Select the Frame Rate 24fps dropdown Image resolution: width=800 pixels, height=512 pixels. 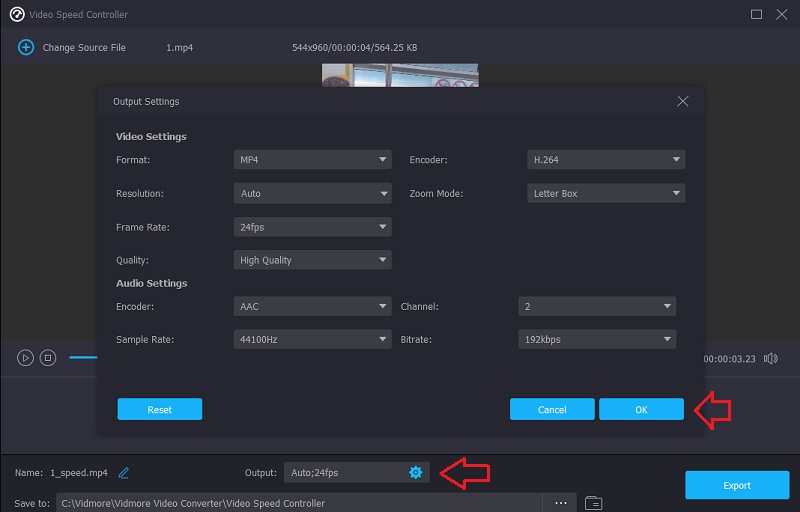coord(312,227)
